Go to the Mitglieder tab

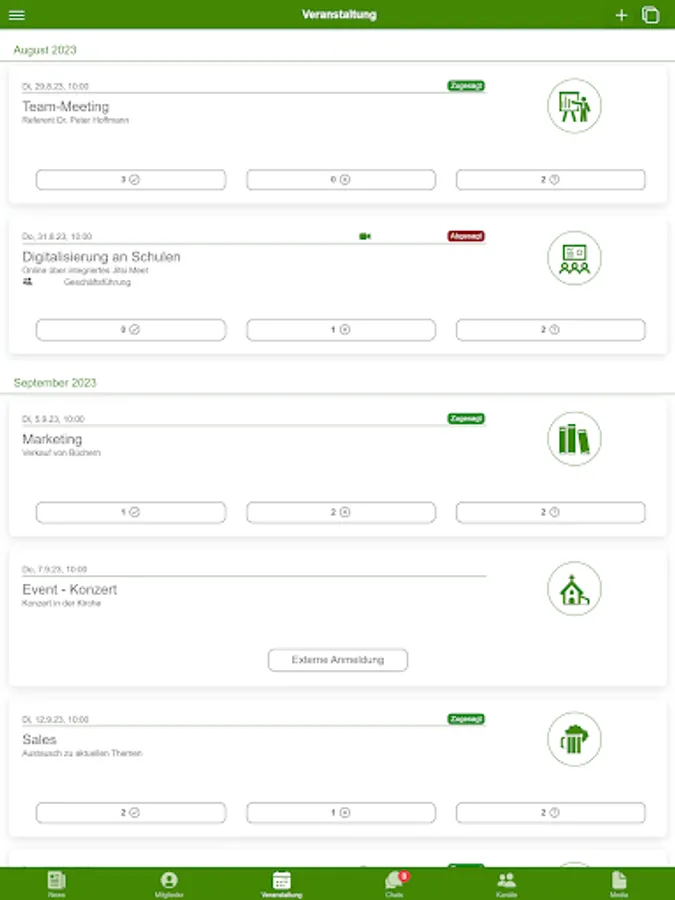click(169, 883)
